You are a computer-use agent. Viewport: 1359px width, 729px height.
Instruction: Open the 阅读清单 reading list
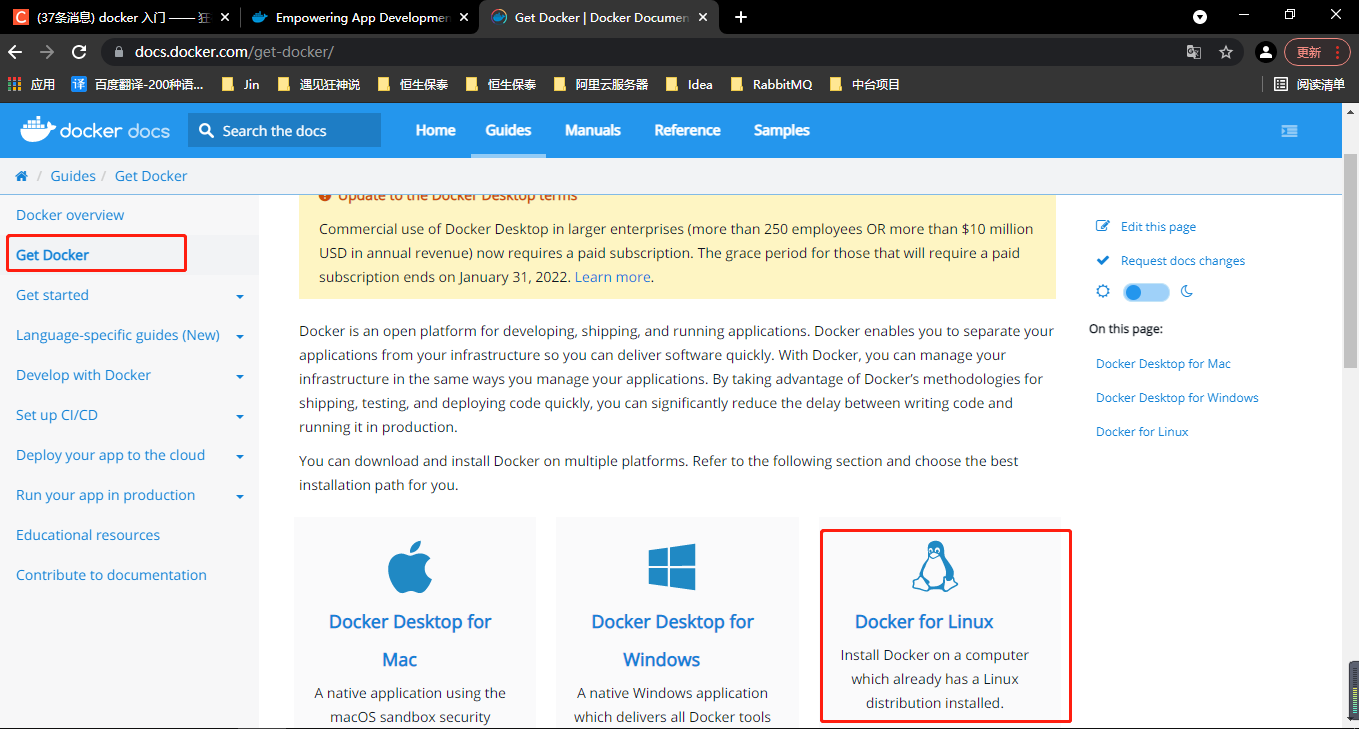1309,85
